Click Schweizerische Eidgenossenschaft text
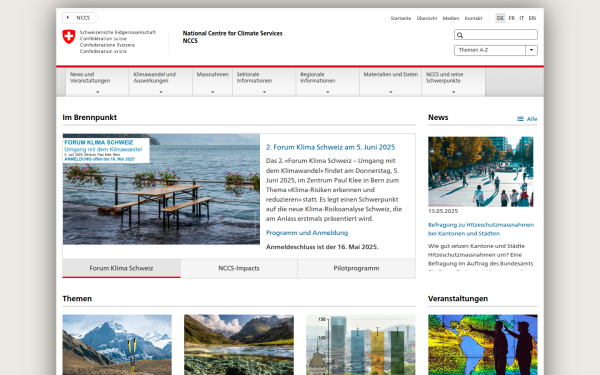 (x=118, y=33)
